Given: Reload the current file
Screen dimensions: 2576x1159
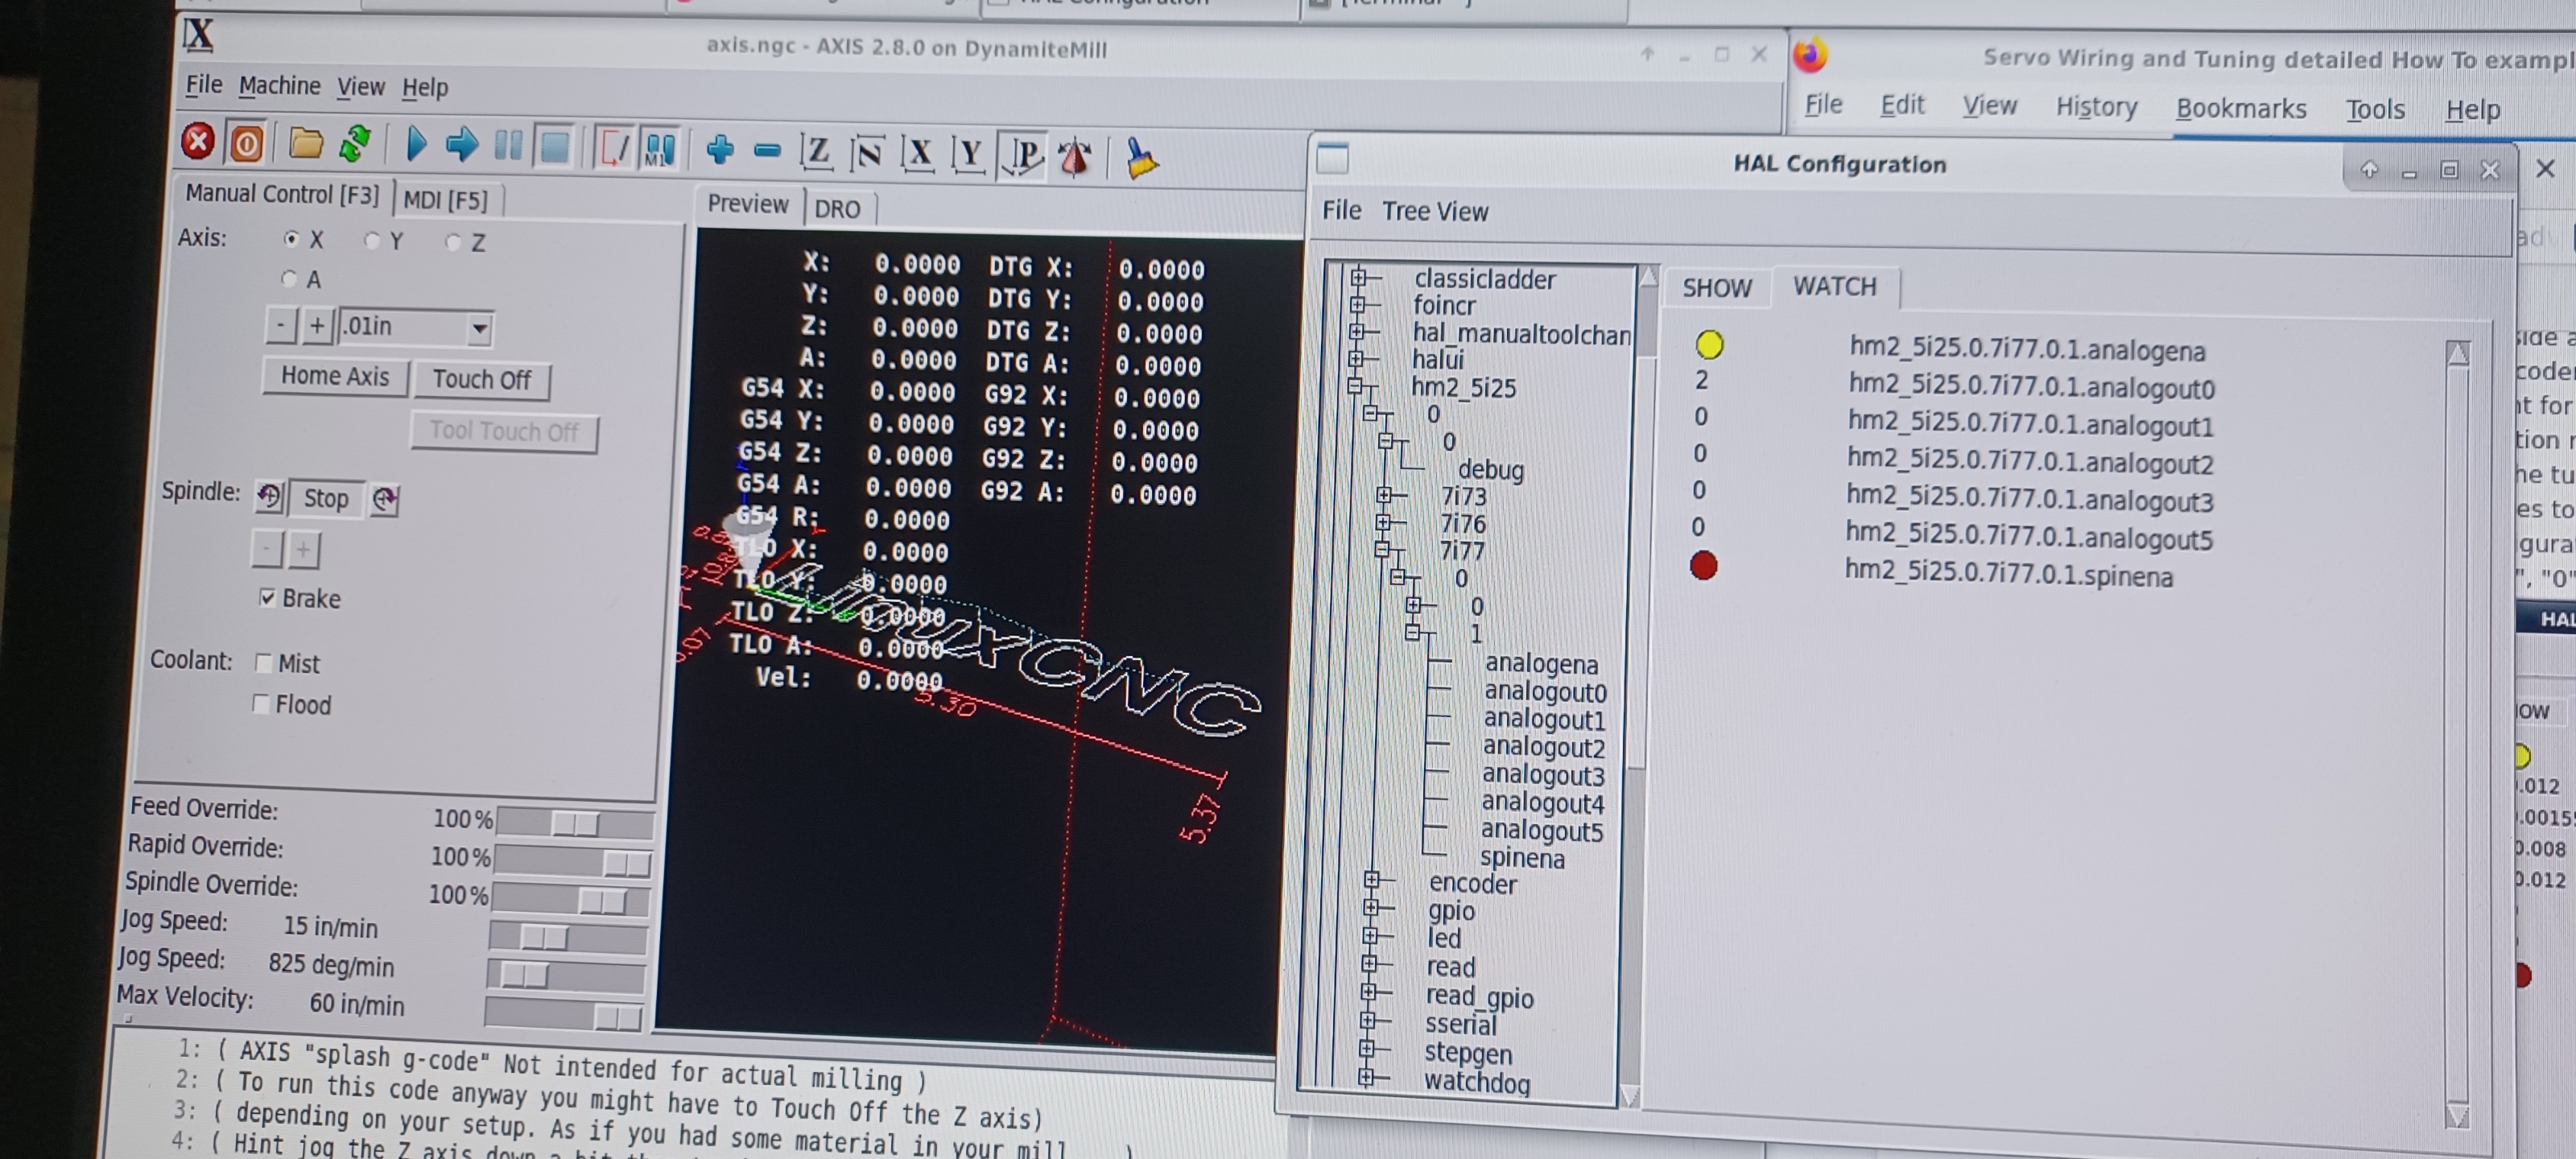Looking at the screenshot, I should 354,144.
